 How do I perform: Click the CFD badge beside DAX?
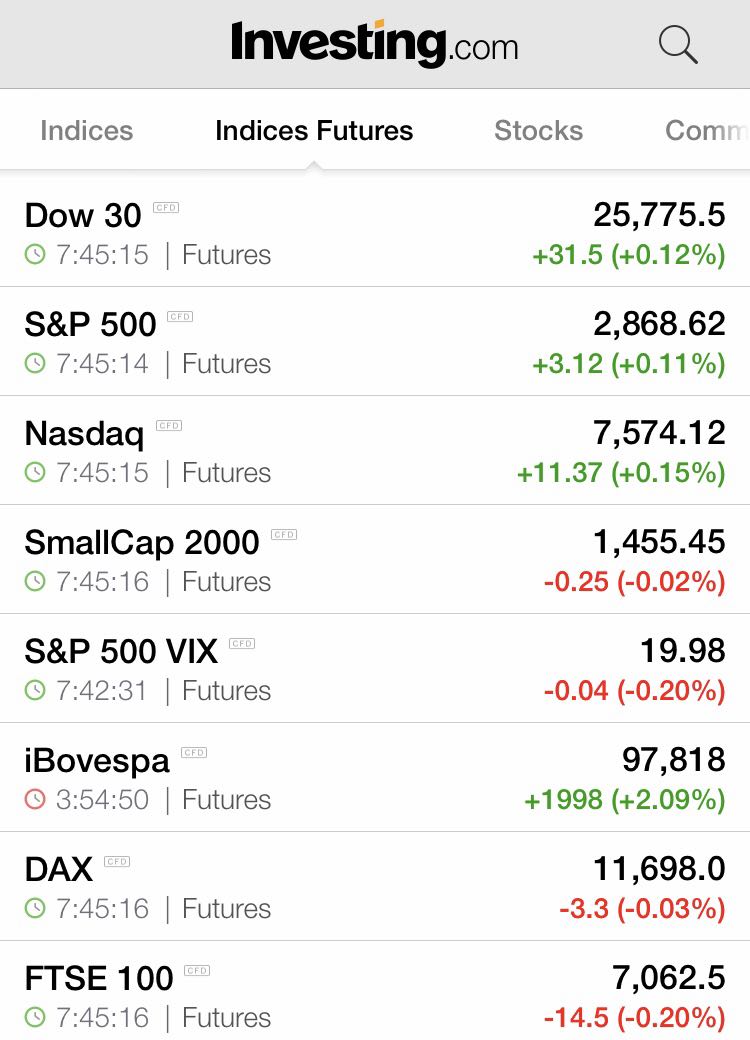117,862
